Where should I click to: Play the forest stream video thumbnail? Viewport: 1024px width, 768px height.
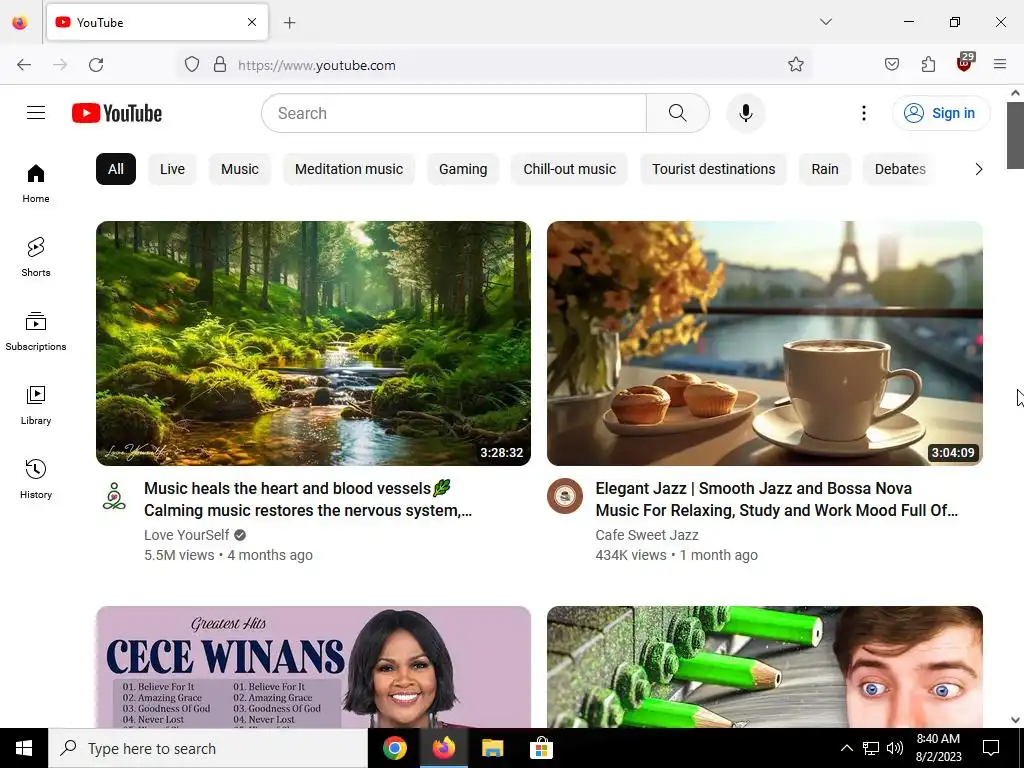[313, 344]
